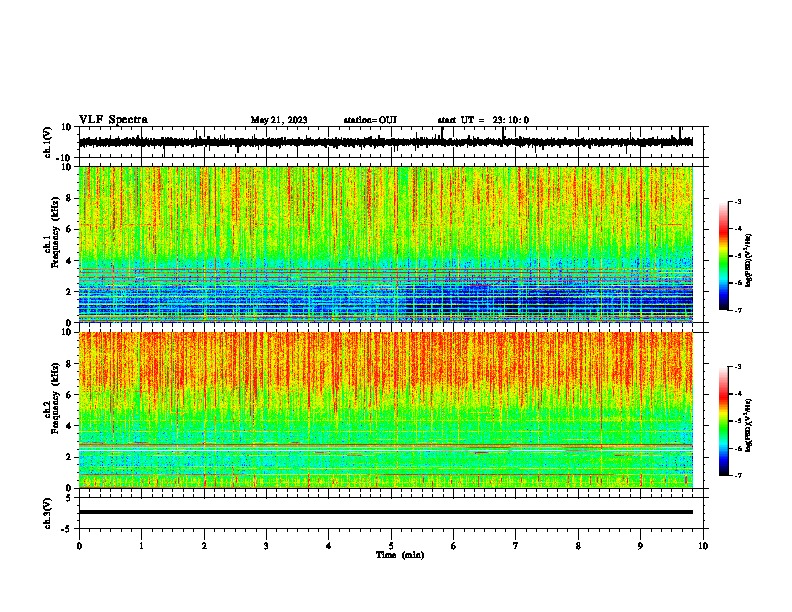This screenshot has width=792, height=612.
Task: Click time axis tick label "0"
Action: tap(79, 546)
